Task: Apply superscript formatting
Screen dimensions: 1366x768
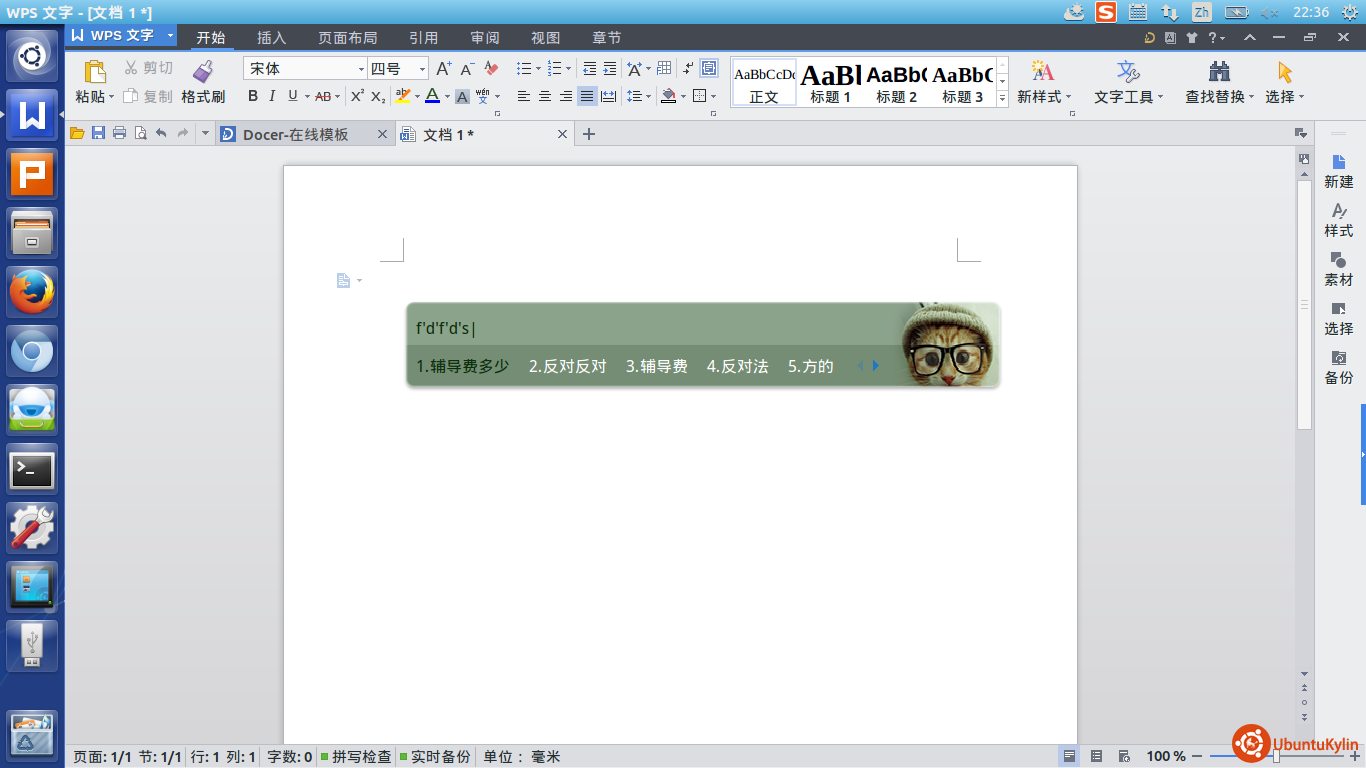Action: [x=357, y=96]
